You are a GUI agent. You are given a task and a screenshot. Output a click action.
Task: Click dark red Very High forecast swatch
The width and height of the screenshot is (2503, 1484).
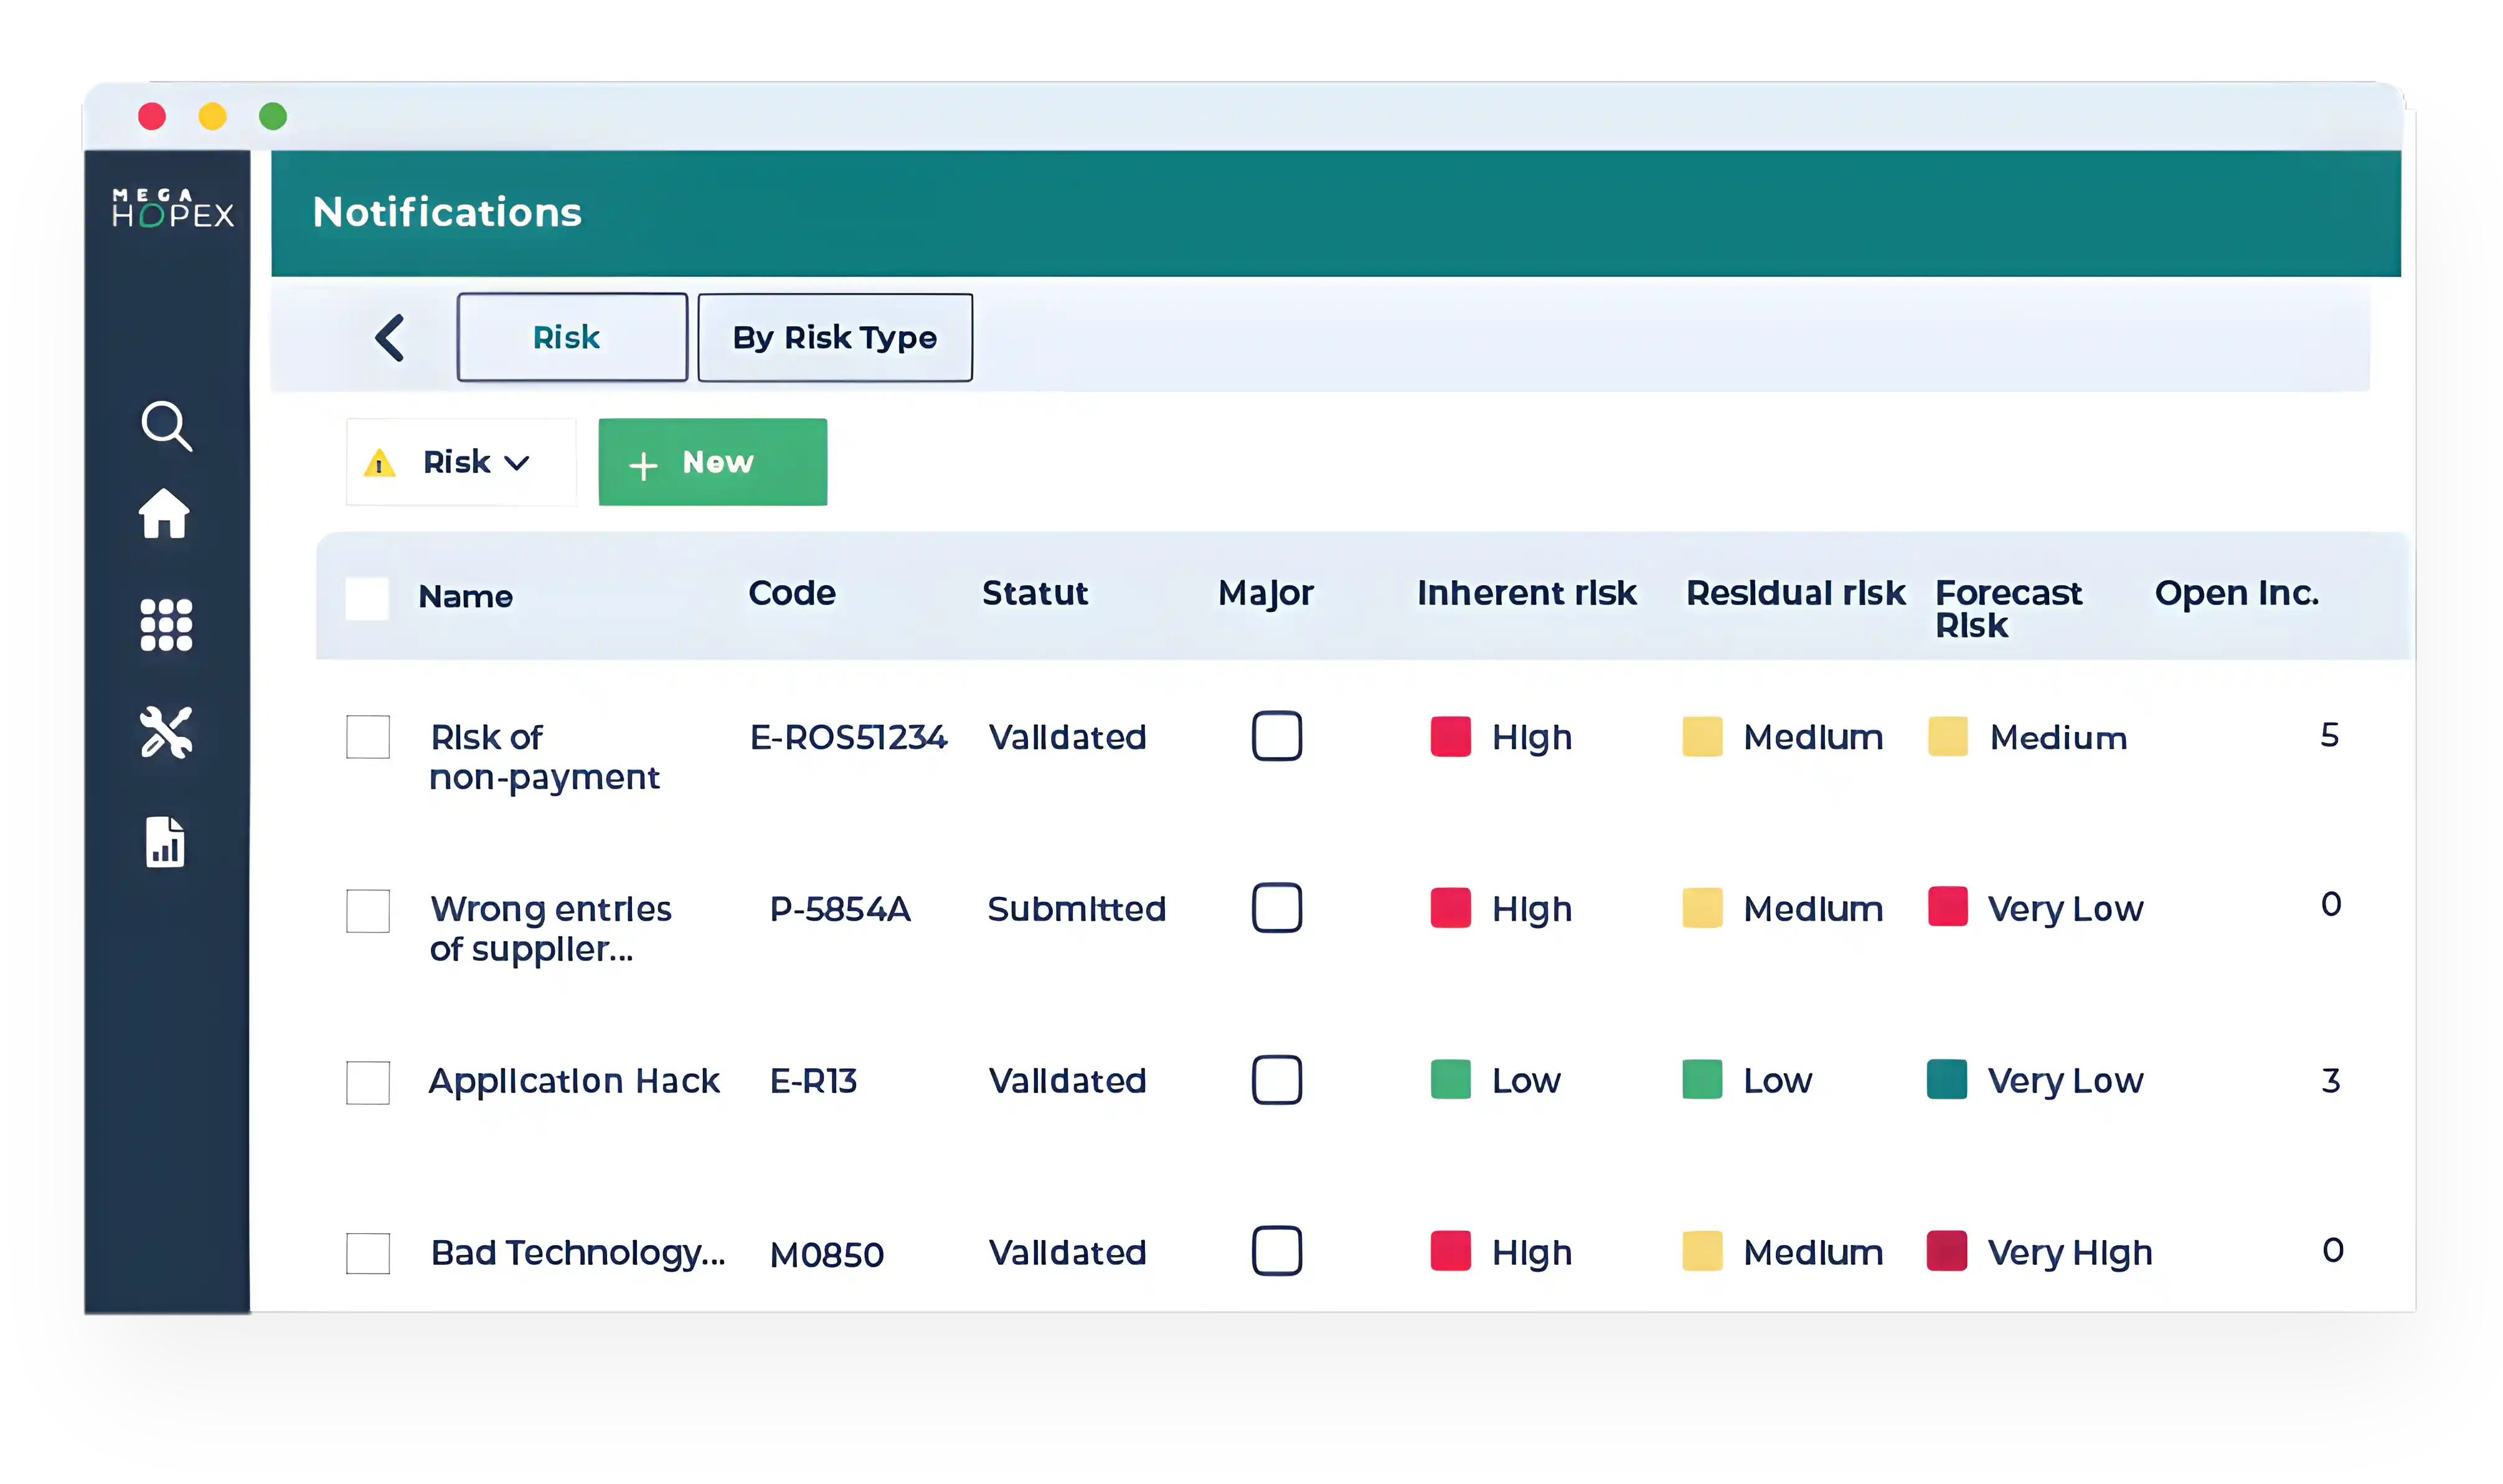tap(1946, 1251)
